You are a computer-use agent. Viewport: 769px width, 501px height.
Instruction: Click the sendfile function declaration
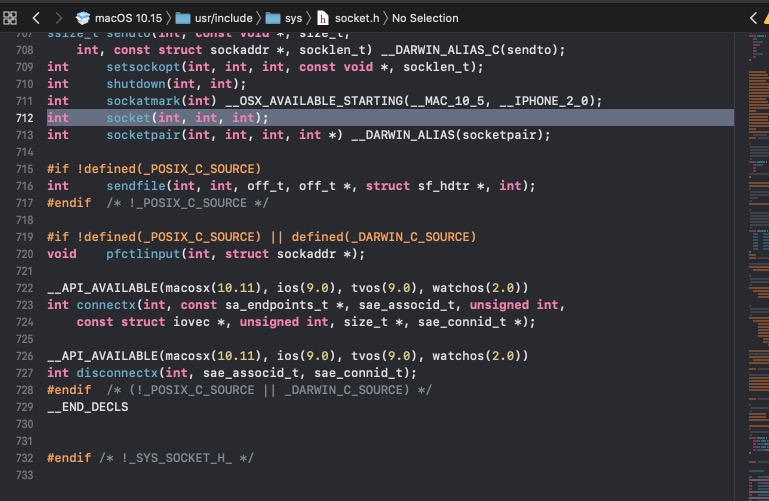point(135,186)
